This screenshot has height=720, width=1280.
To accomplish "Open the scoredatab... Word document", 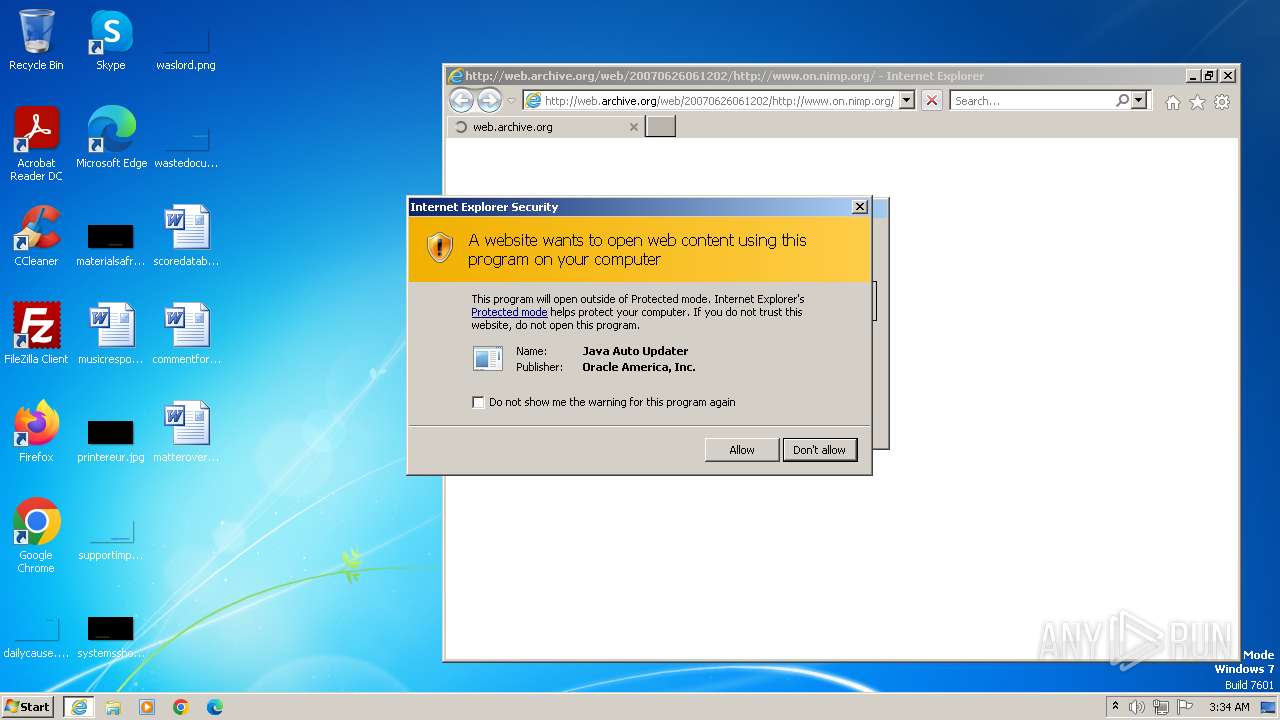I will (185, 236).
